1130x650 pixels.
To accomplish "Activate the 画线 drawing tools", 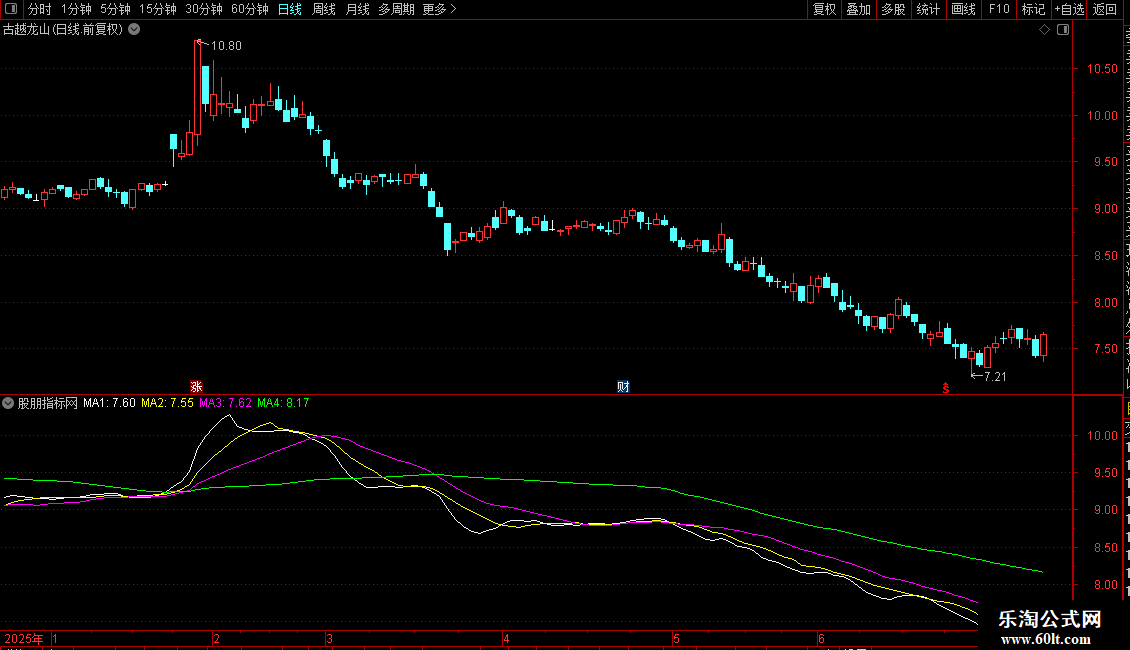I will click(964, 9).
